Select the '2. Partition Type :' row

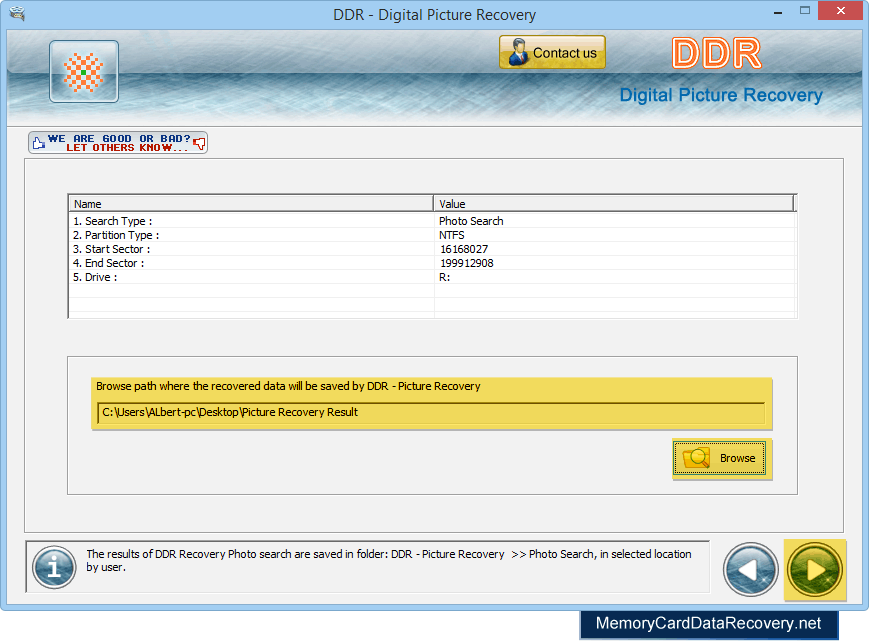[x=432, y=235]
